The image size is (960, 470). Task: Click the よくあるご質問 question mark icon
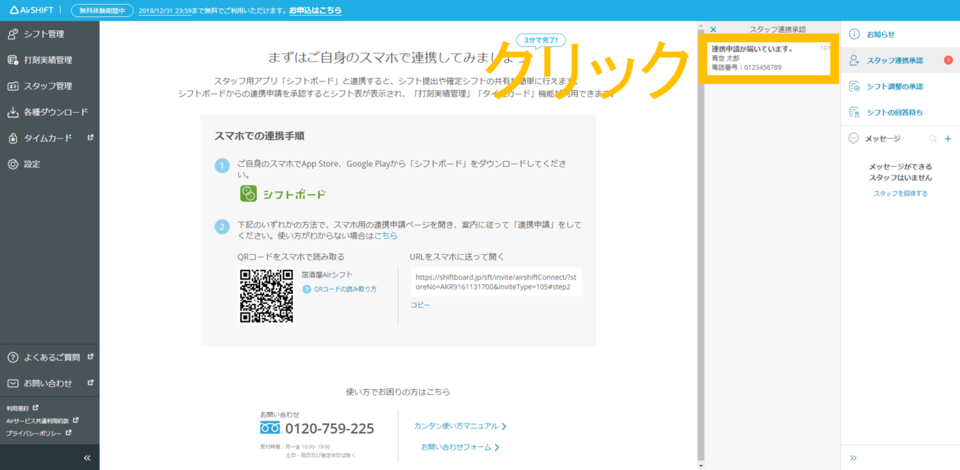[13, 357]
